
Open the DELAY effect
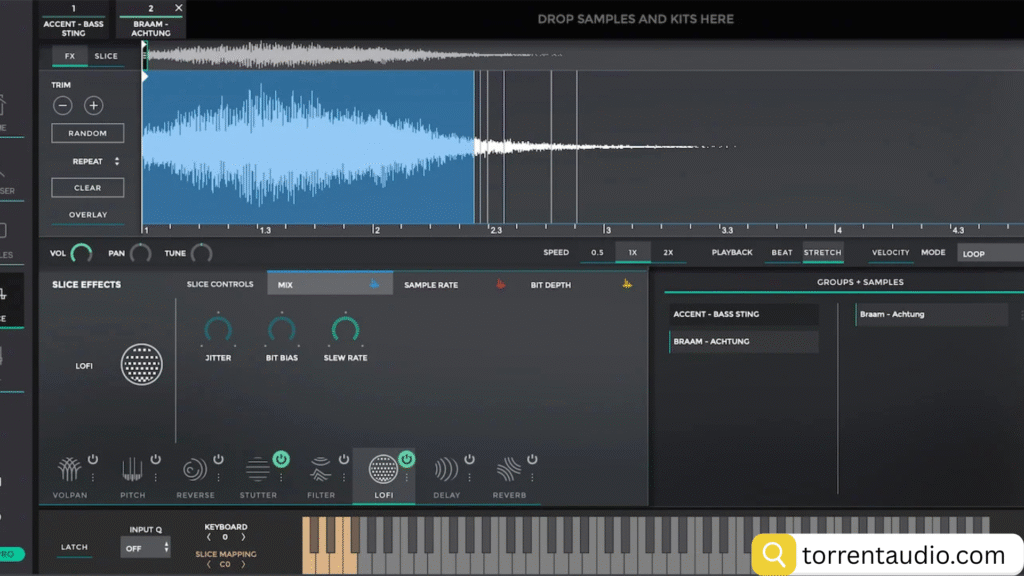point(448,470)
